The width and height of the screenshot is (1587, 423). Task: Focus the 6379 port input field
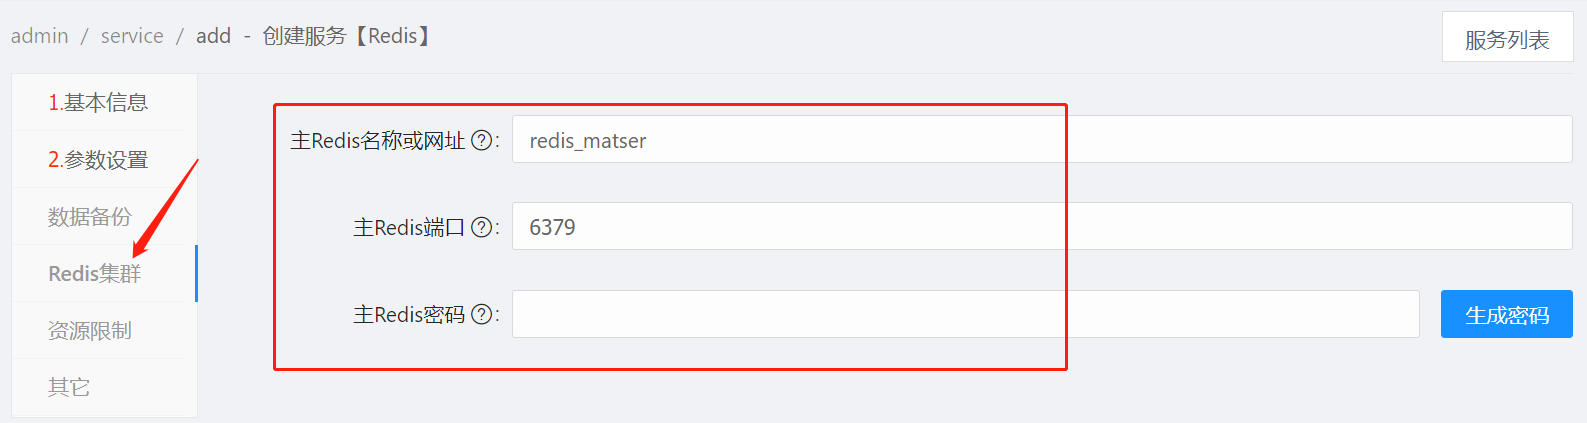pos(1042,226)
